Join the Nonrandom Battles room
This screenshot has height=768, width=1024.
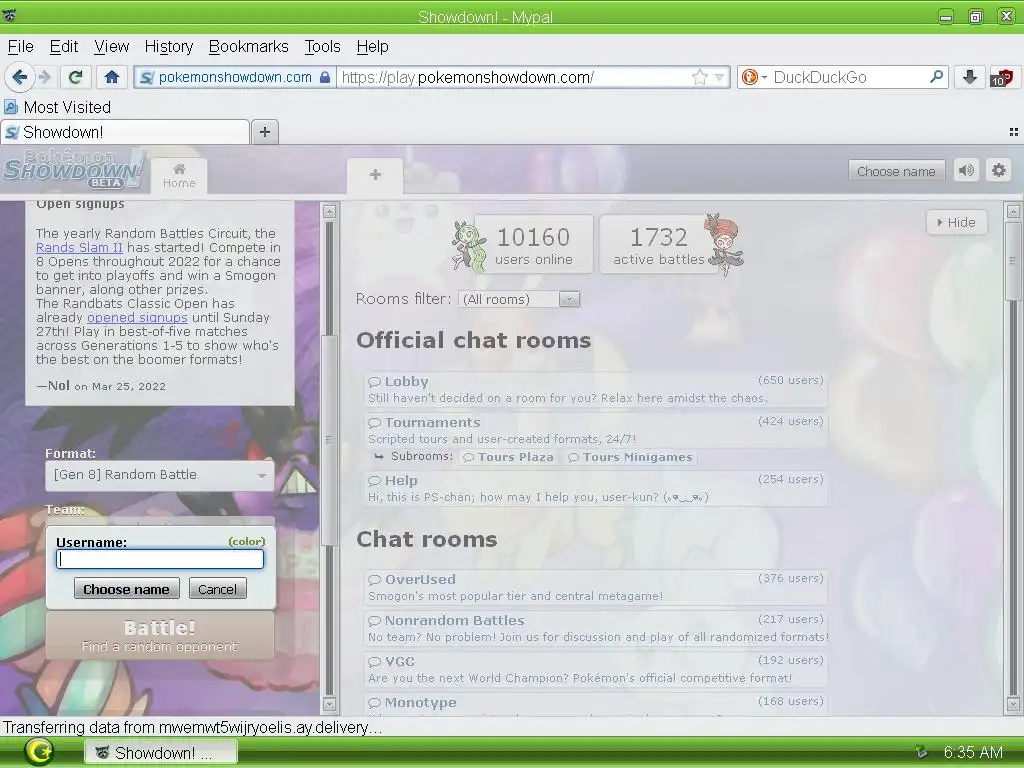(x=595, y=628)
